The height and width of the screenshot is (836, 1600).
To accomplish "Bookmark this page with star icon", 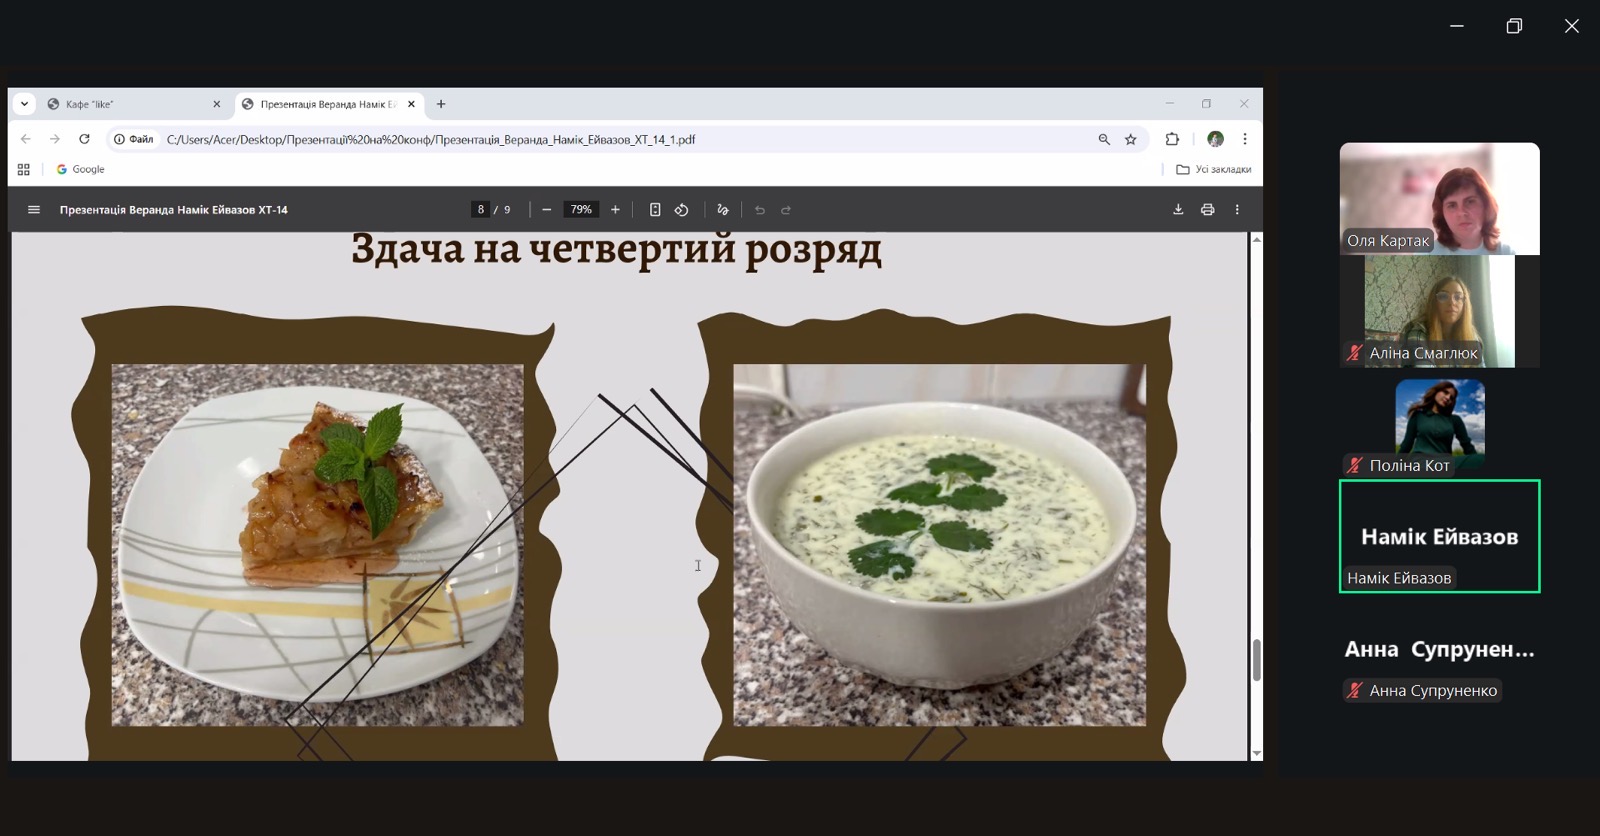I will (x=1131, y=140).
